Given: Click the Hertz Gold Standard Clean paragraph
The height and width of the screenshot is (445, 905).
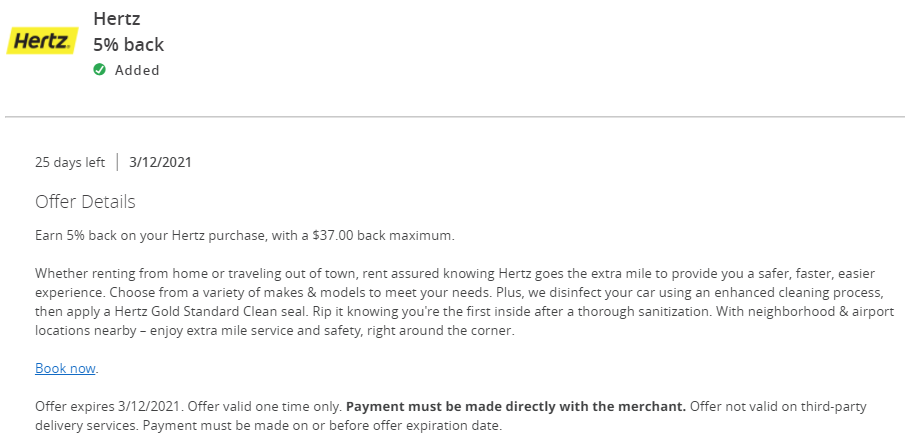Looking at the screenshot, I should (465, 302).
